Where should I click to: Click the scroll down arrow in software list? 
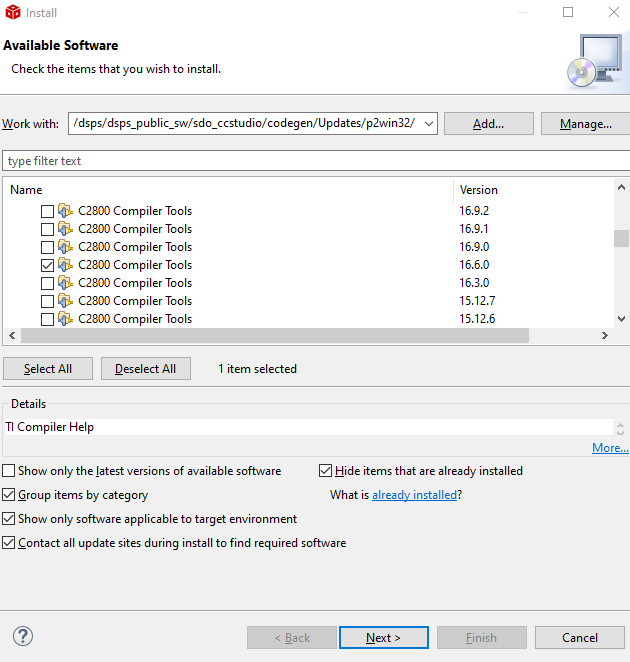(x=621, y=319)
